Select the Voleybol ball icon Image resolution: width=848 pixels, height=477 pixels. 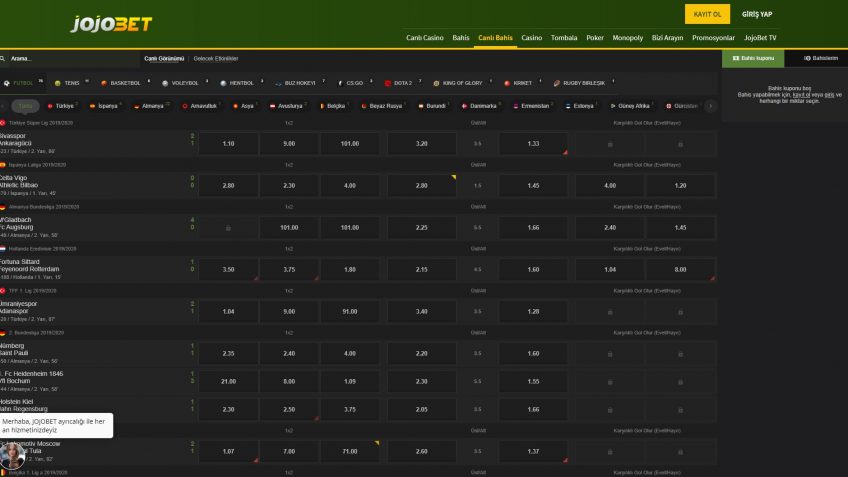[165, 83]
